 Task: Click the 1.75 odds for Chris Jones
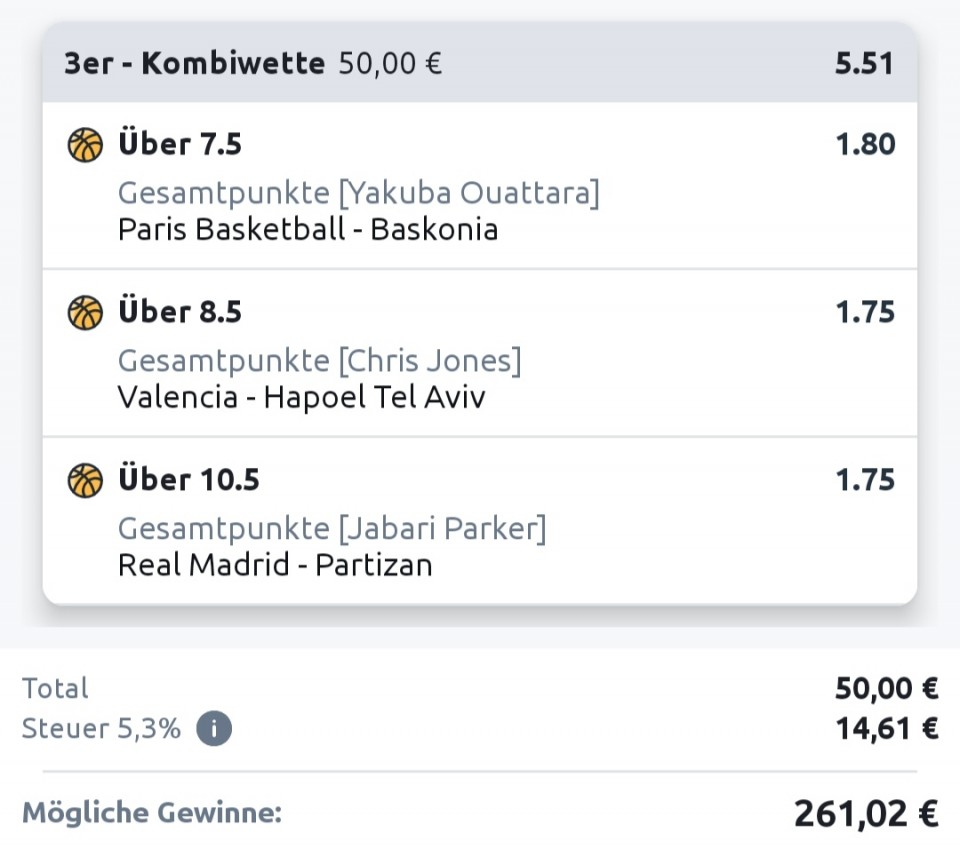865,313
